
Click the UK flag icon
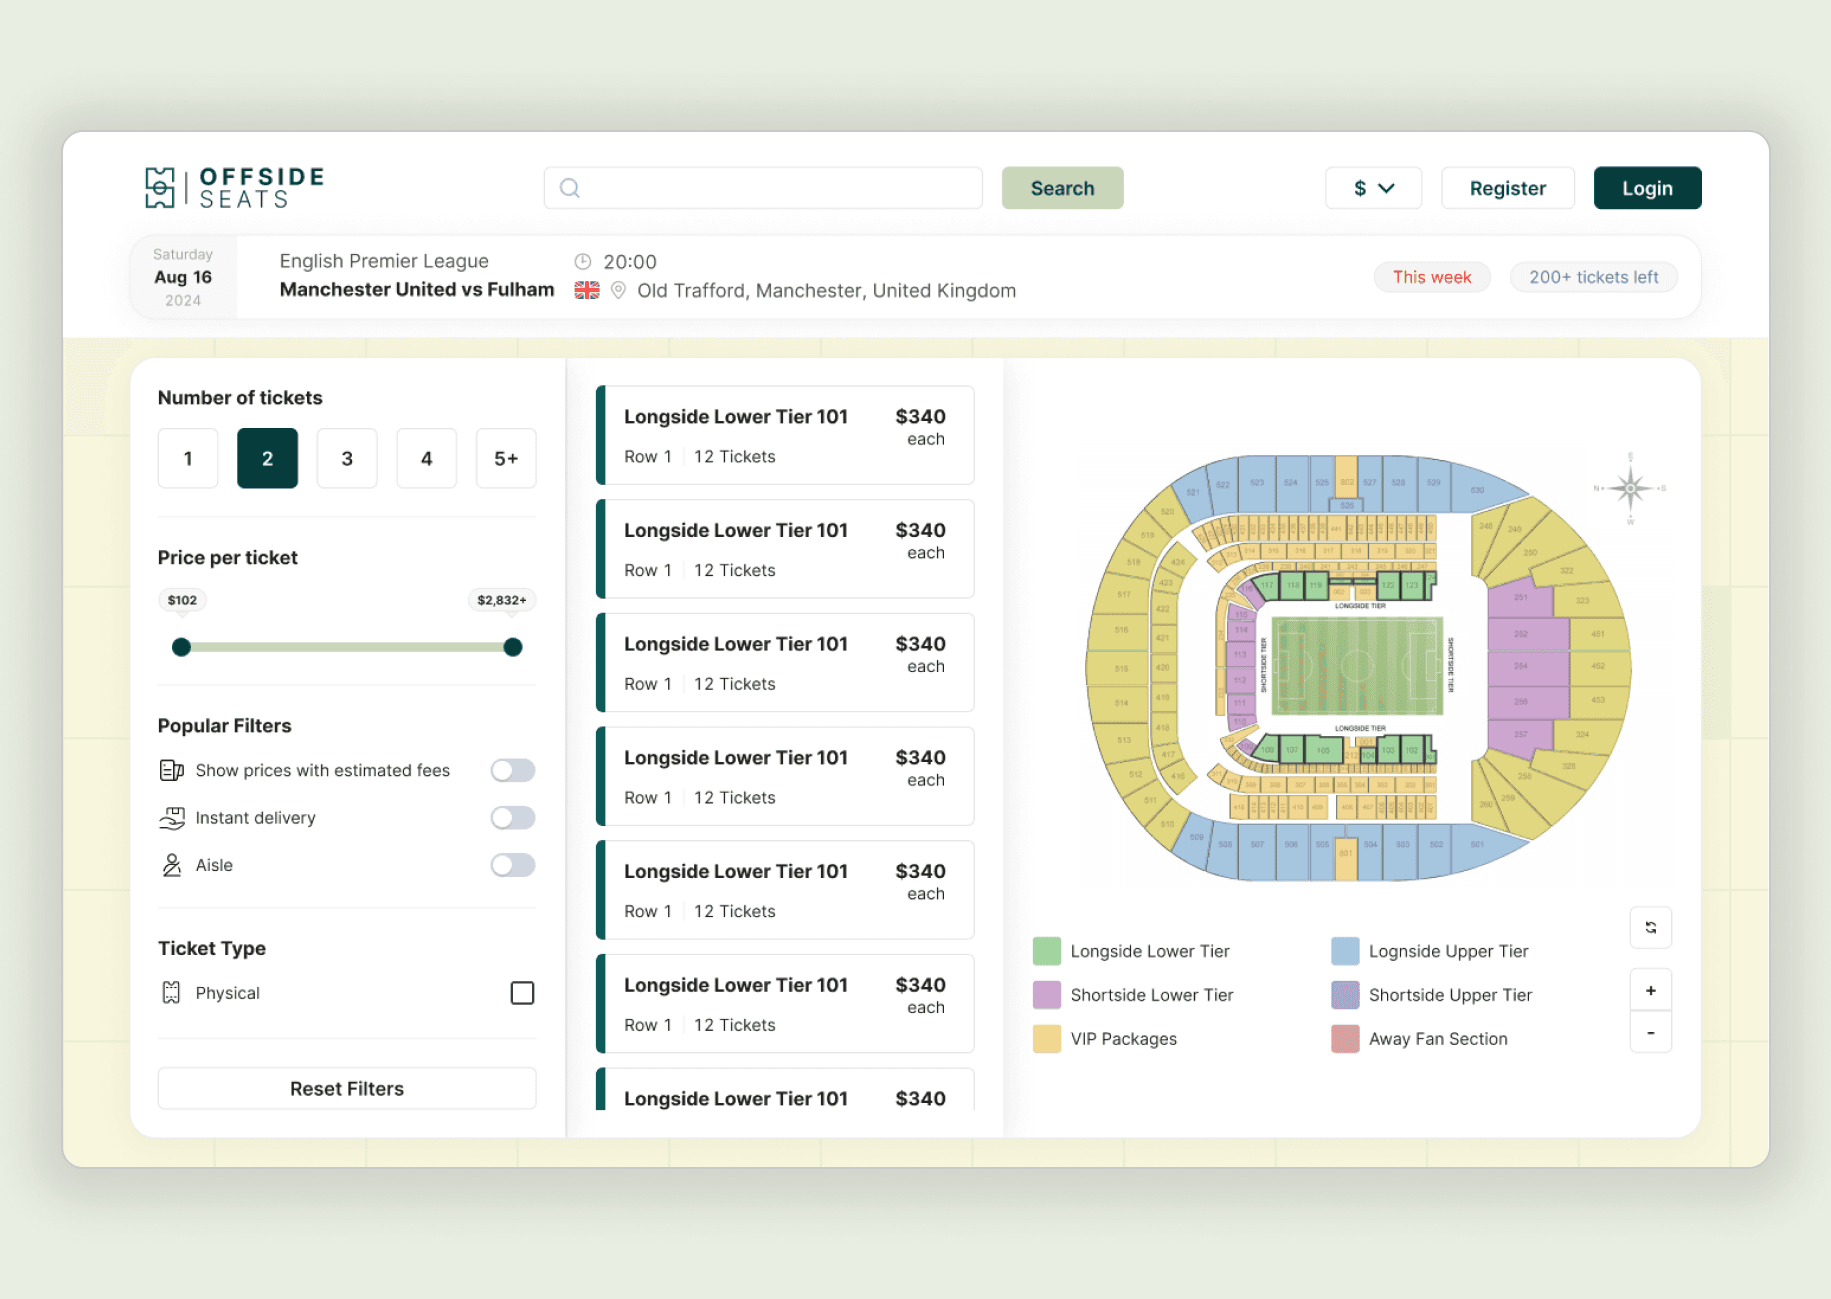click(x=587, y=290)
